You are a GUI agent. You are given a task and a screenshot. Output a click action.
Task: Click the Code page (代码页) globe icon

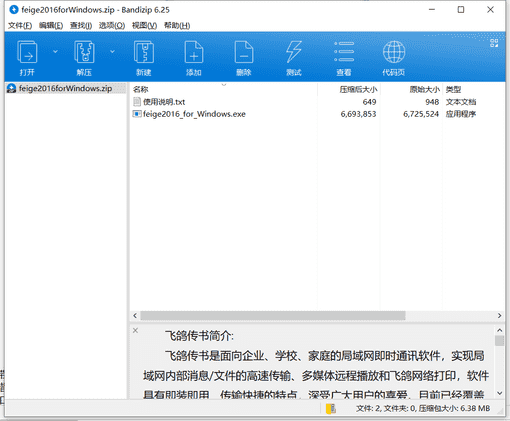point(394,52)
